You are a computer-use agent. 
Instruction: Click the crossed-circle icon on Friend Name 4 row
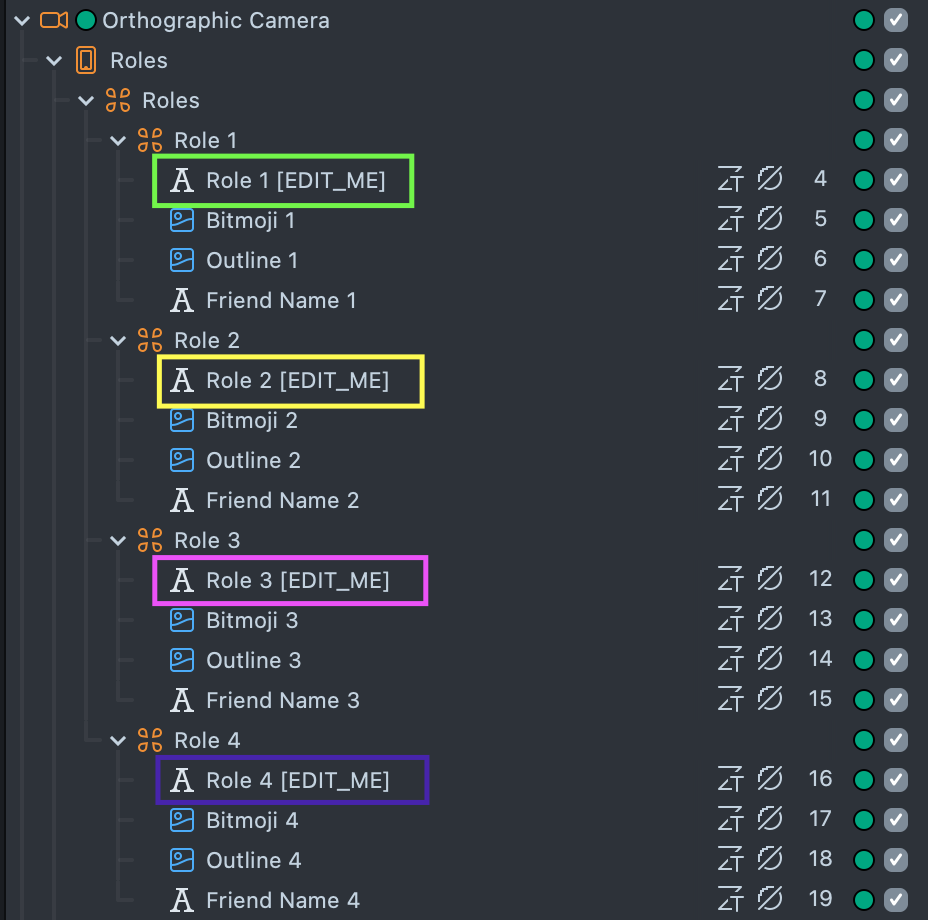(769, 900)
